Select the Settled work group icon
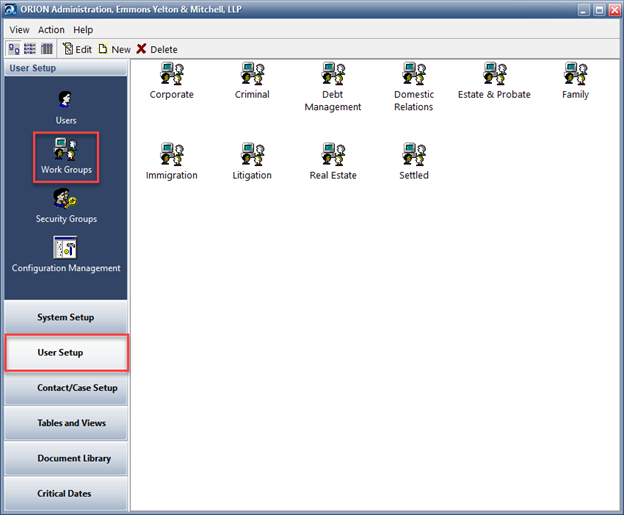 (x=414, y=154)
